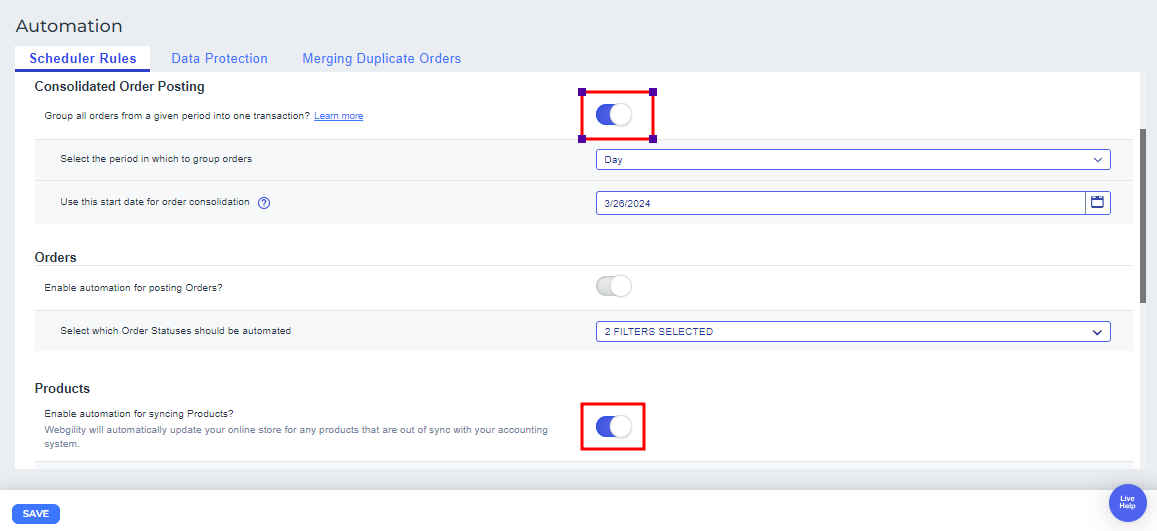Select the Scheduler Rules tab
1157x531 pixels.
pos(83,59)
